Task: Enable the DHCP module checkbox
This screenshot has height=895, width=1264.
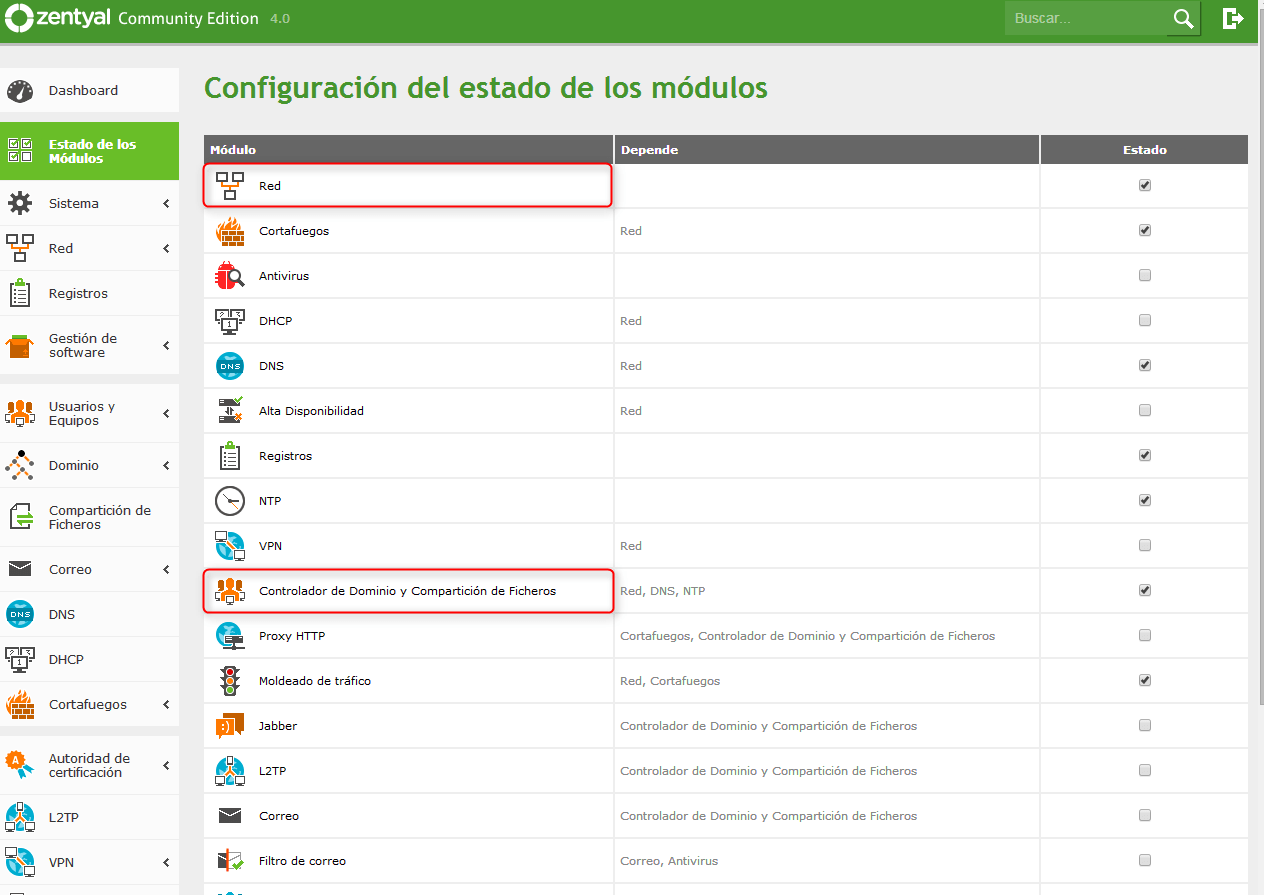Action: (x=1145, y=320)
